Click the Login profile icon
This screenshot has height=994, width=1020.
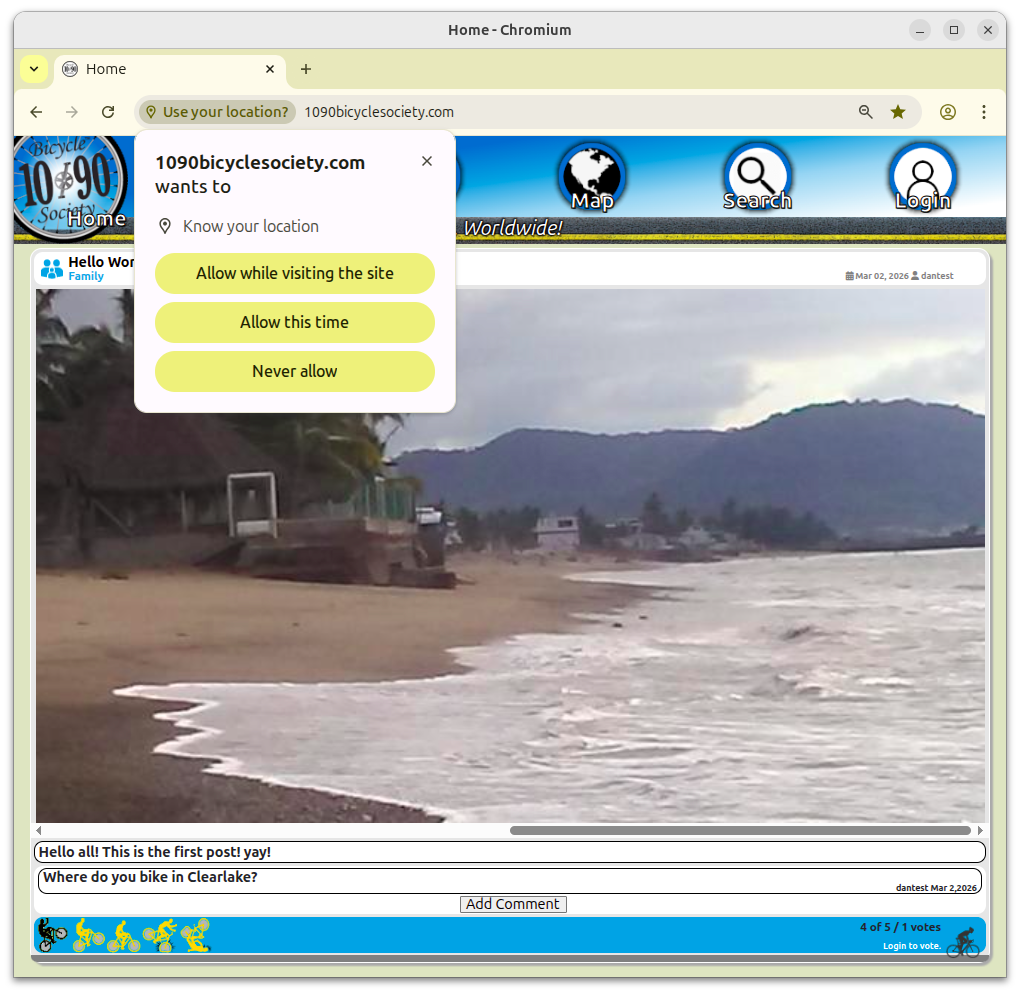tap(922, 176)
